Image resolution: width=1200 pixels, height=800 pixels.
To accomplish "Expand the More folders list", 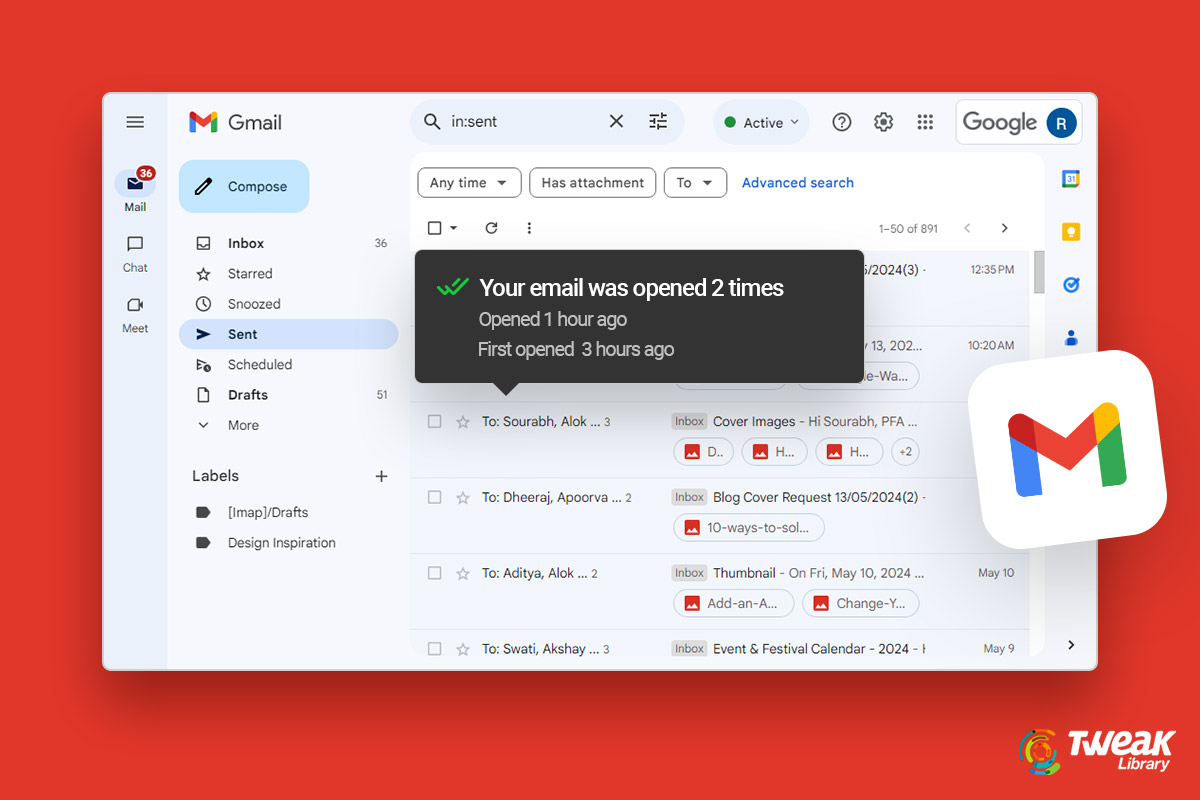I will pos(243,425).
